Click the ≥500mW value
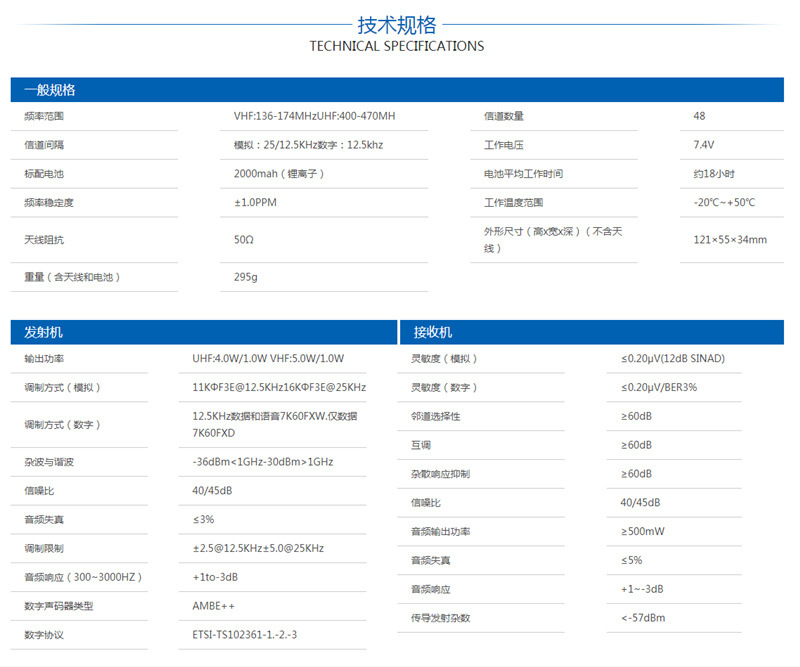 (x=642, y=532)
